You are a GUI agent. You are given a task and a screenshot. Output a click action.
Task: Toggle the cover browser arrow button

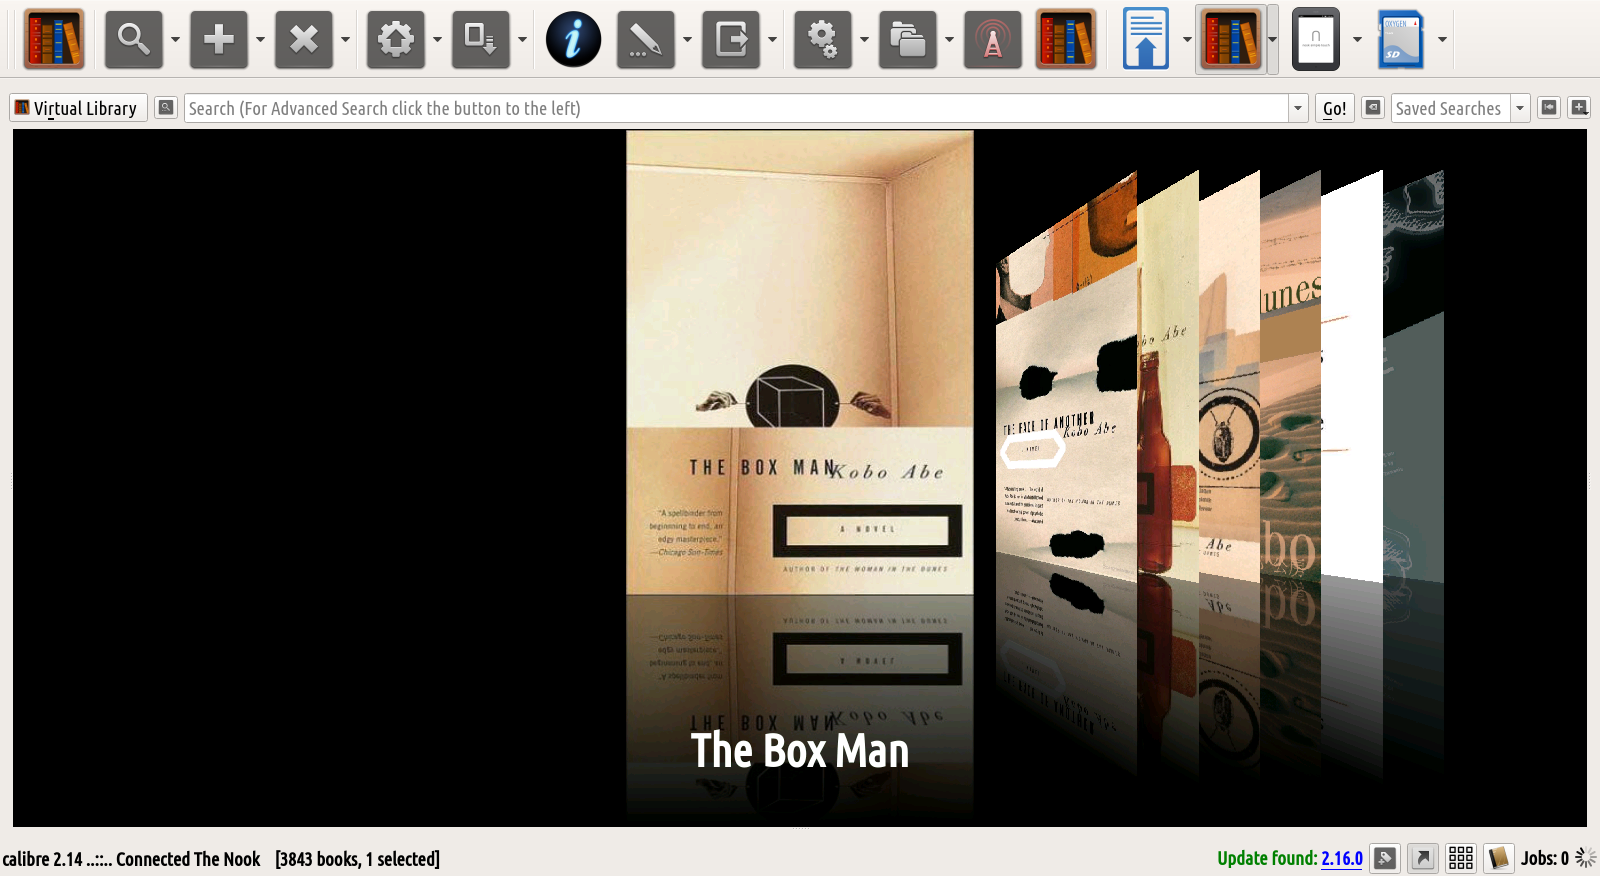click(x=1423, y=858)
